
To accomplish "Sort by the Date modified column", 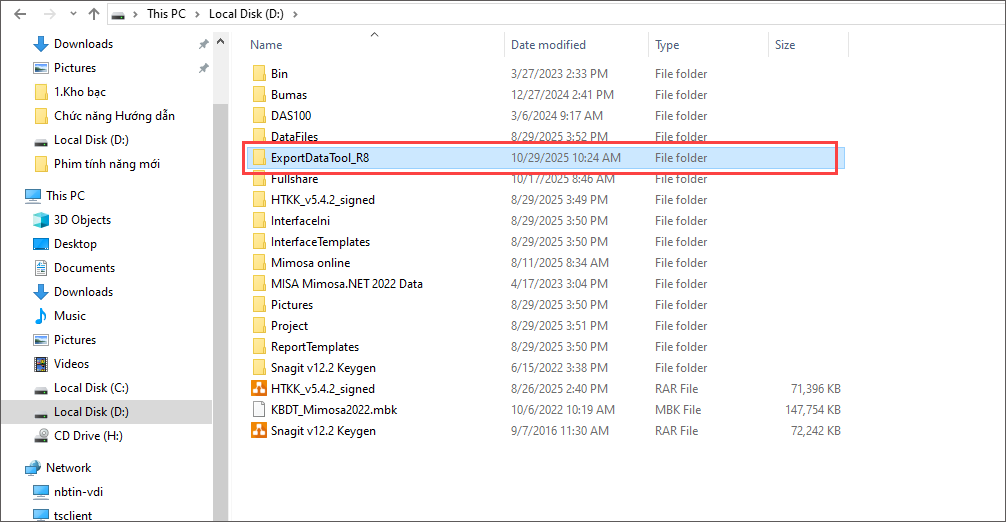I will tap(548, 45).
